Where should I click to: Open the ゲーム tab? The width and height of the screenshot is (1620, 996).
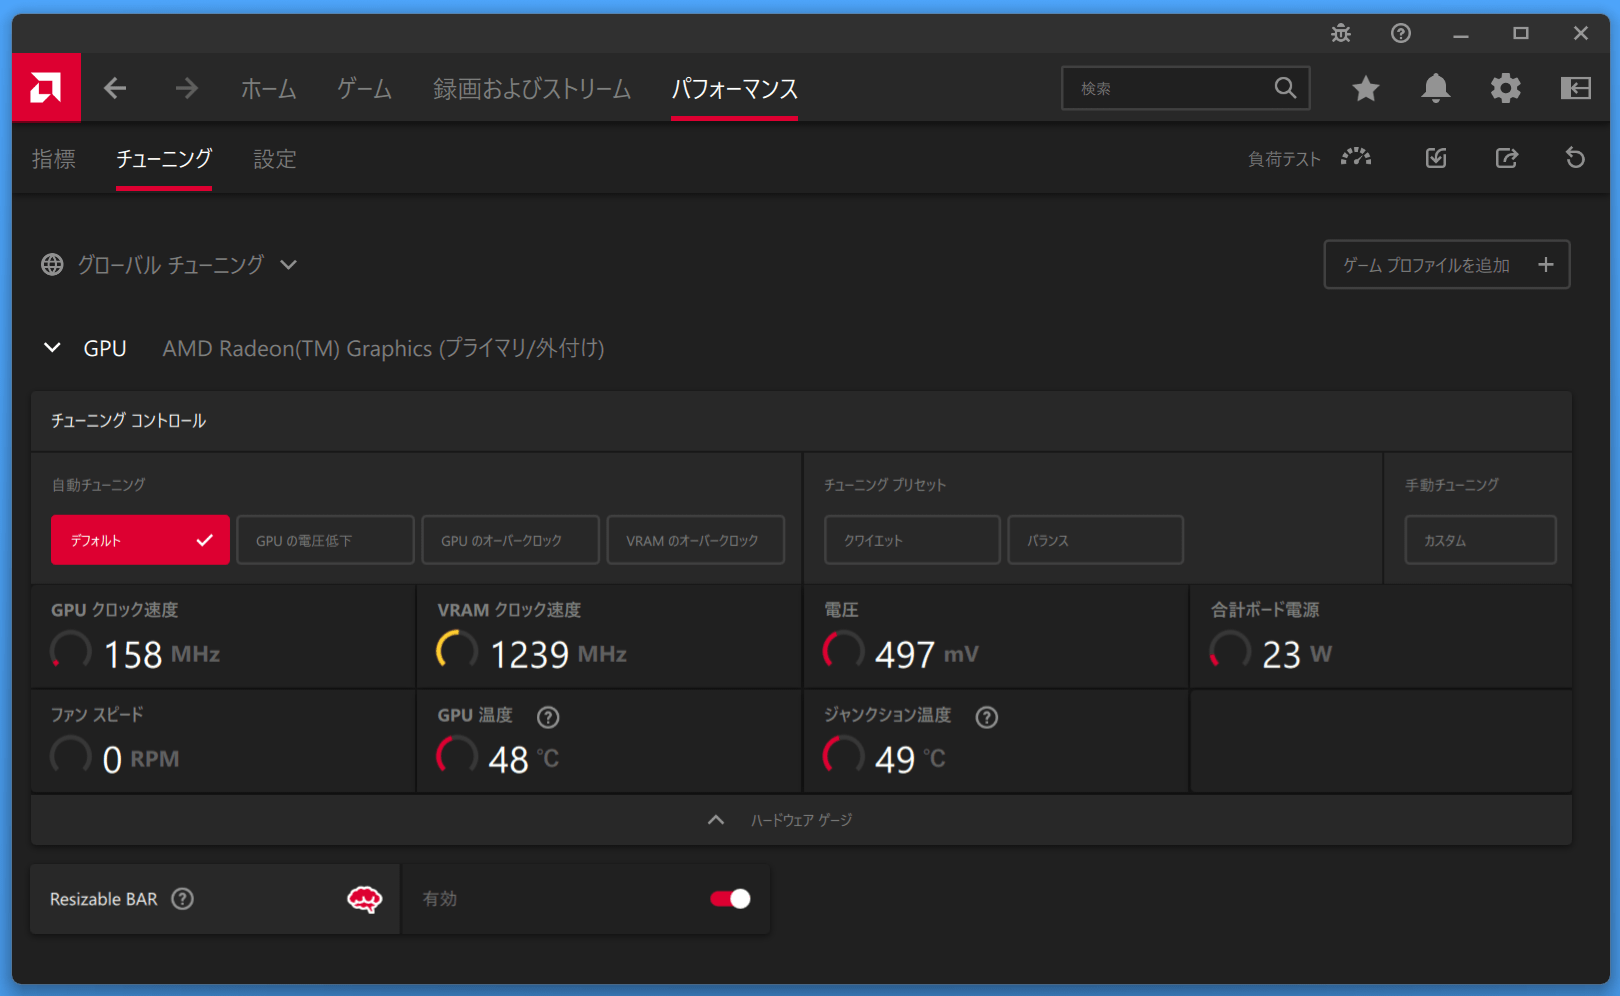tap(364, 89)
